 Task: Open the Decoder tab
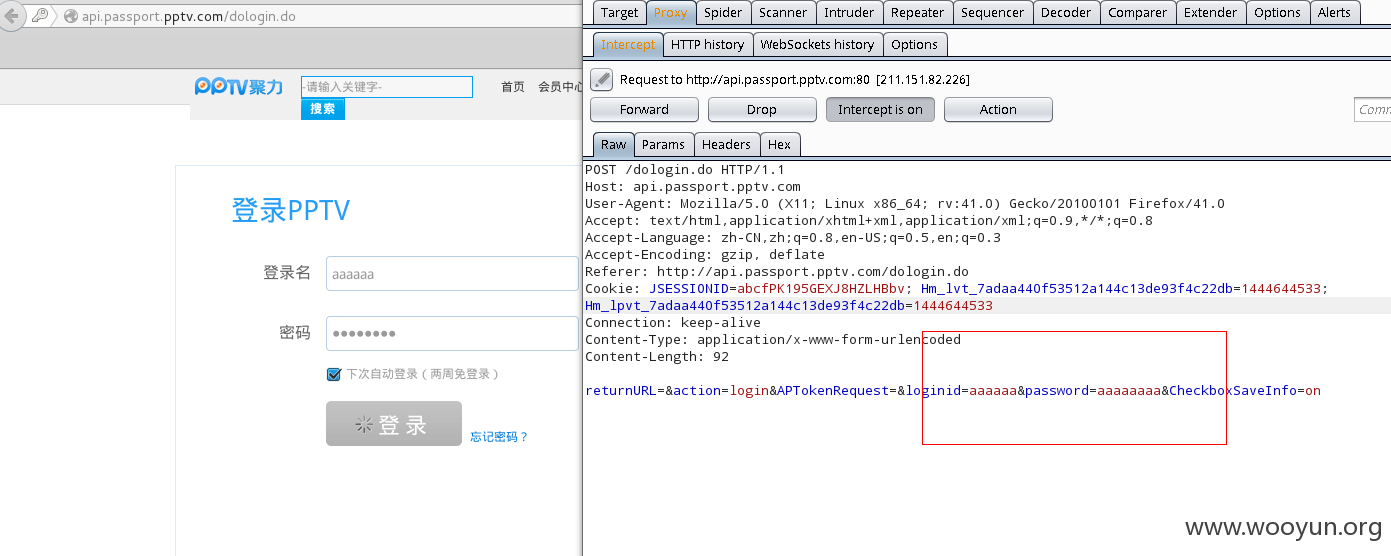point(1066,12)
